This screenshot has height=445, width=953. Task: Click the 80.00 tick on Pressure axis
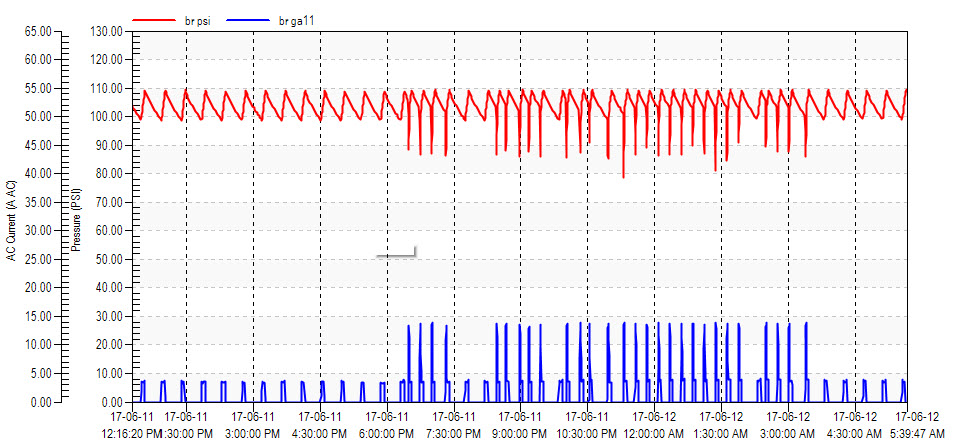(x=109, y=174)
